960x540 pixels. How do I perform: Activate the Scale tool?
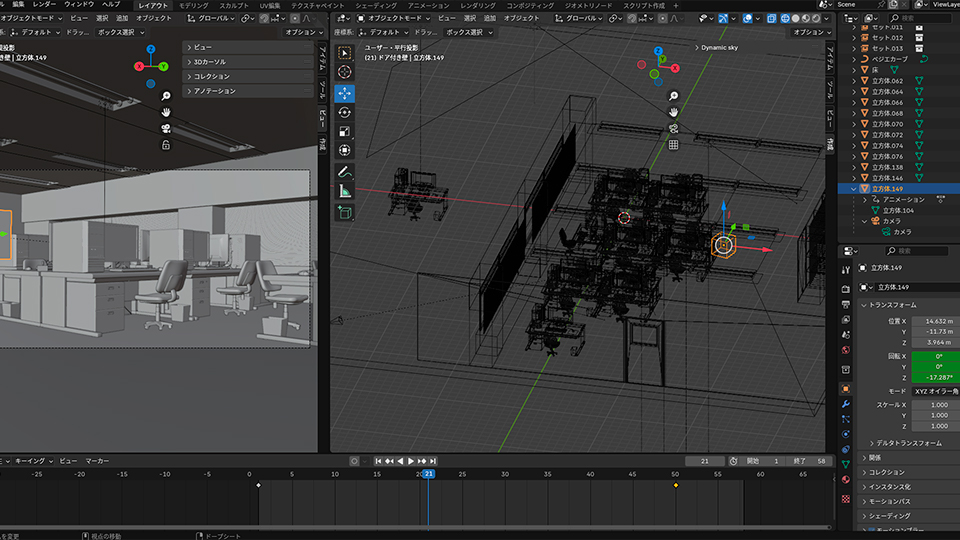(x=345, y=132)
